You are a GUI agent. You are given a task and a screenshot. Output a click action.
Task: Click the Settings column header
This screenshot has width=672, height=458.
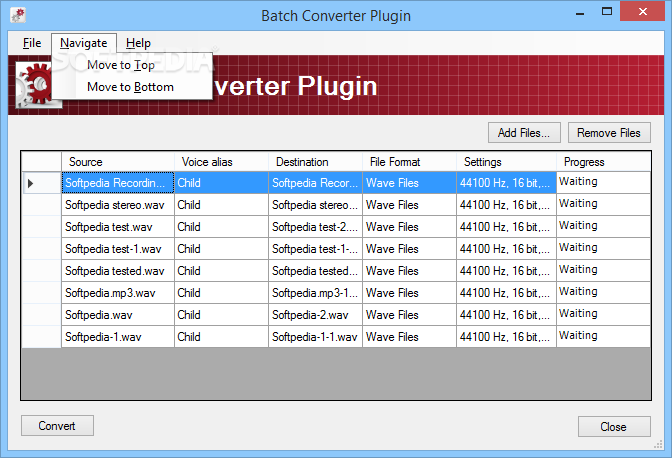click(506, 162)
